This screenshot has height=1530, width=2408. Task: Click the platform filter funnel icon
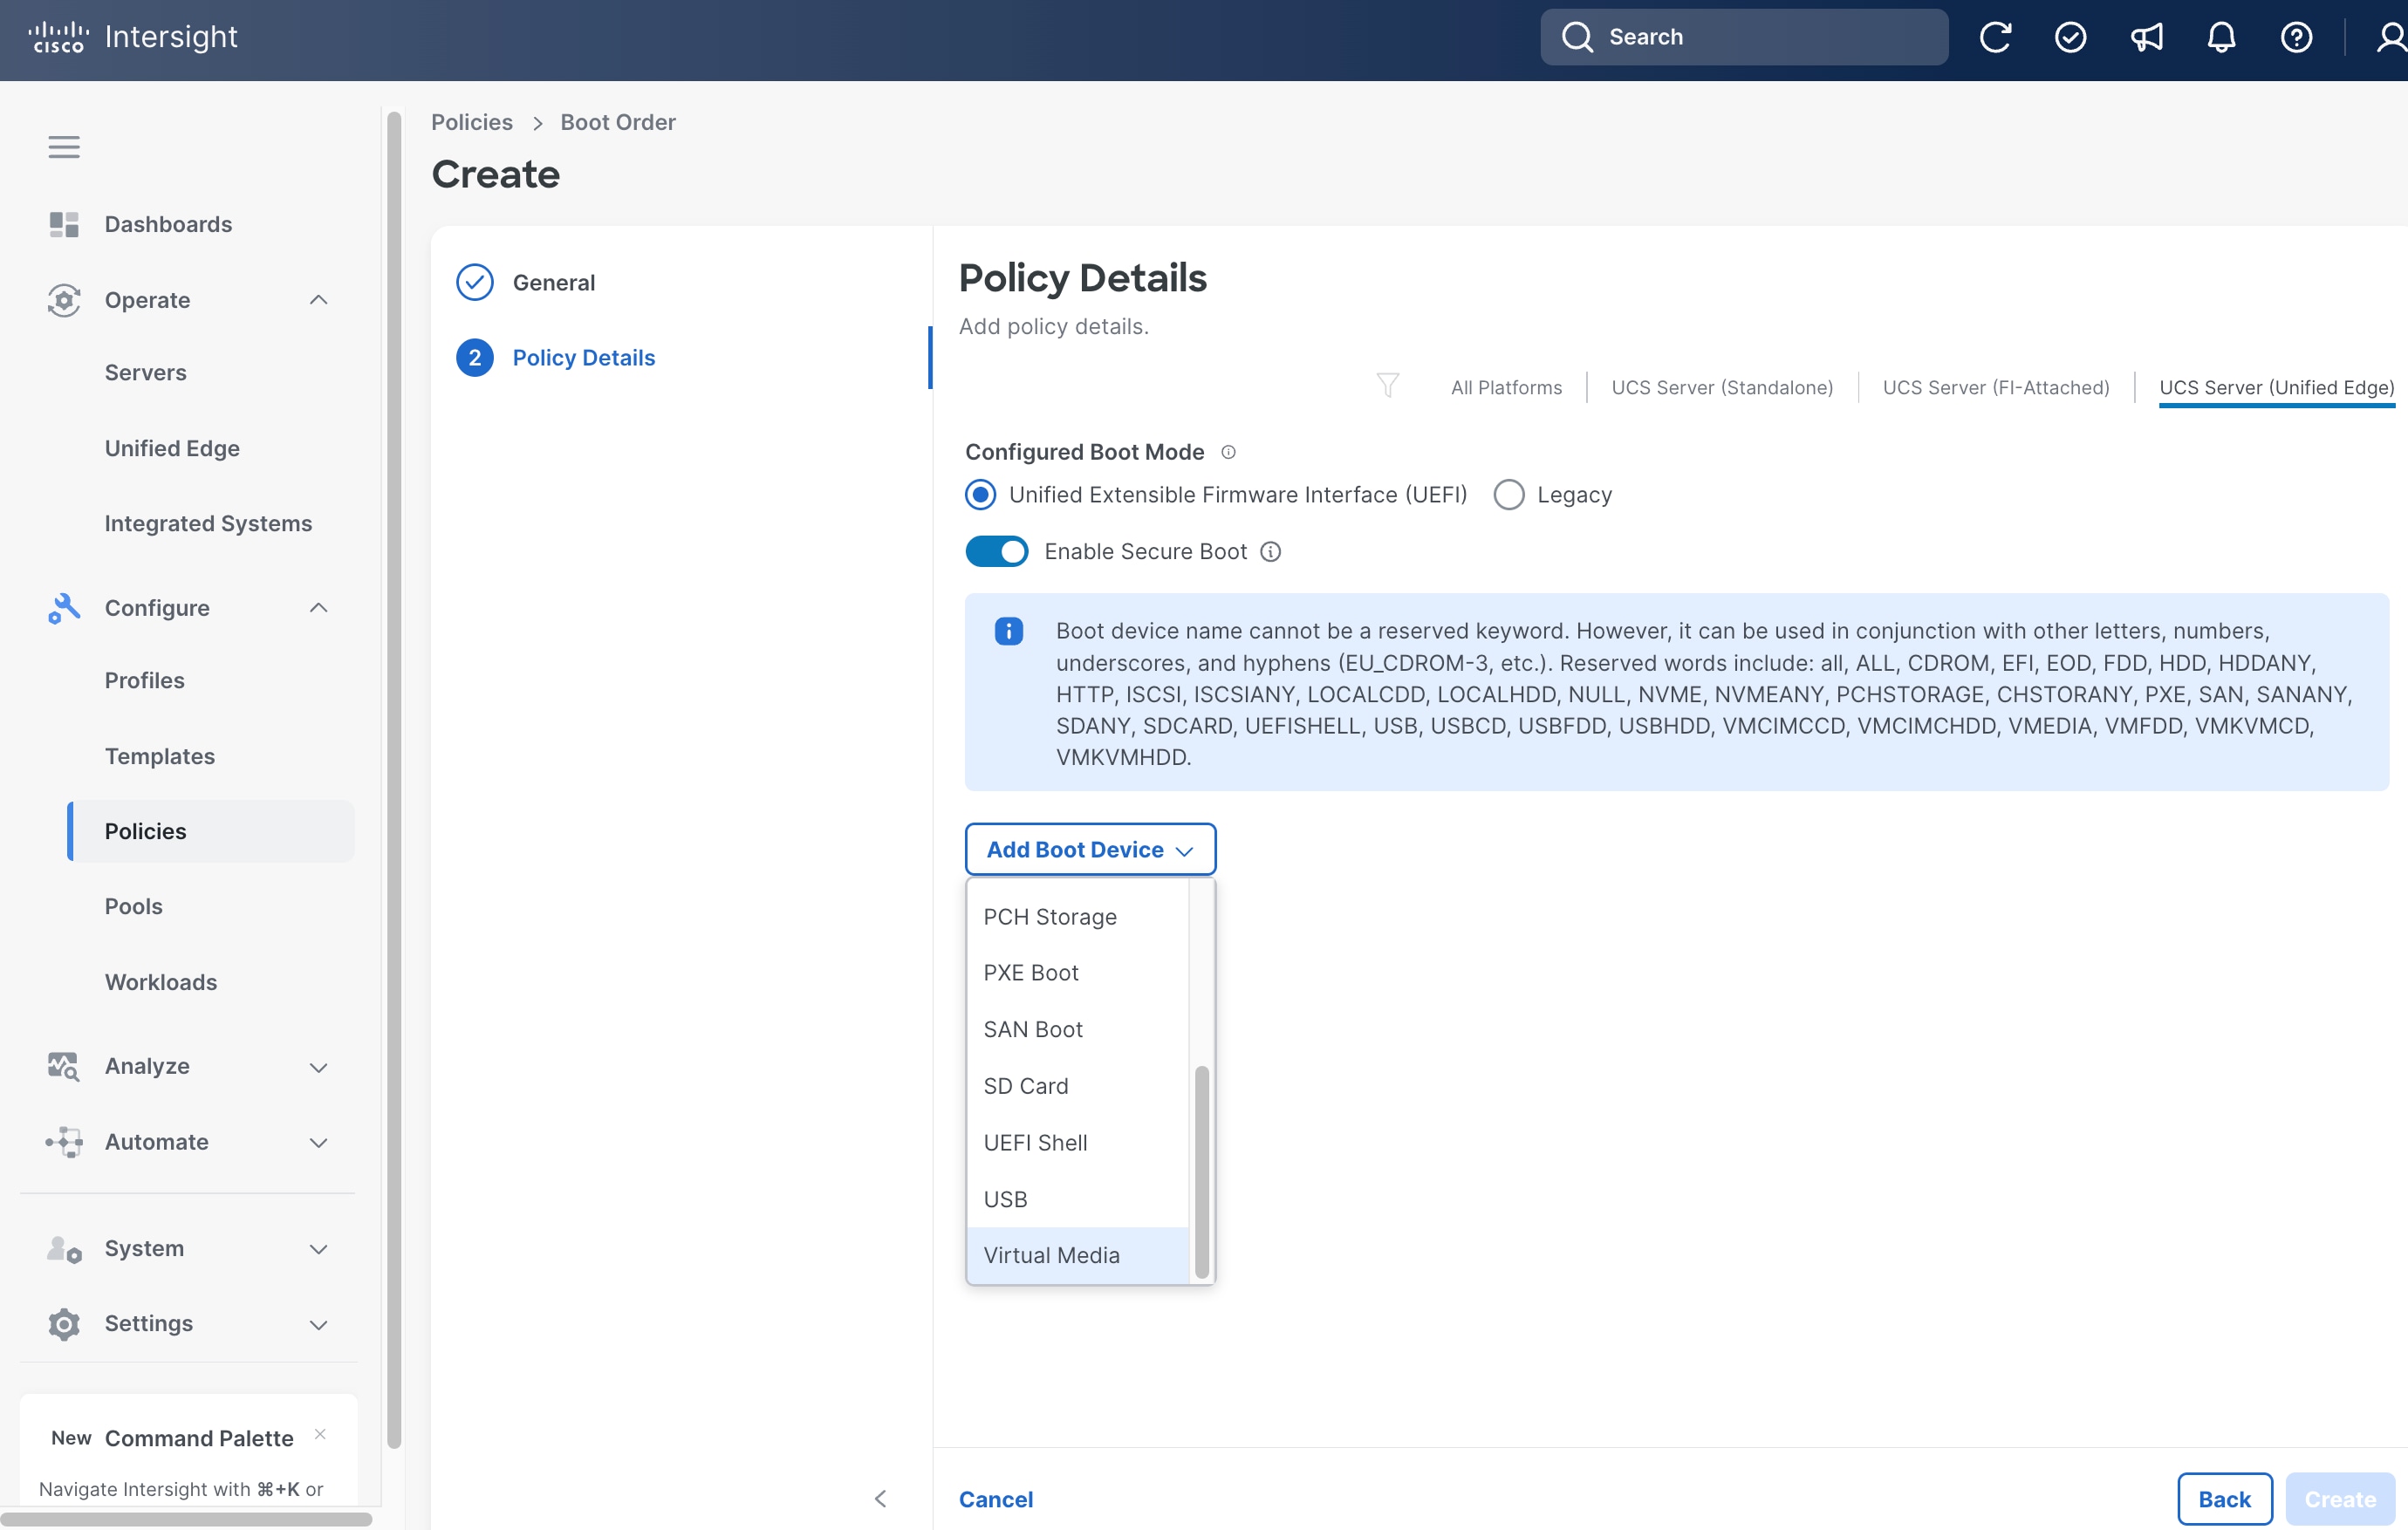click(x=1387, y=385)
